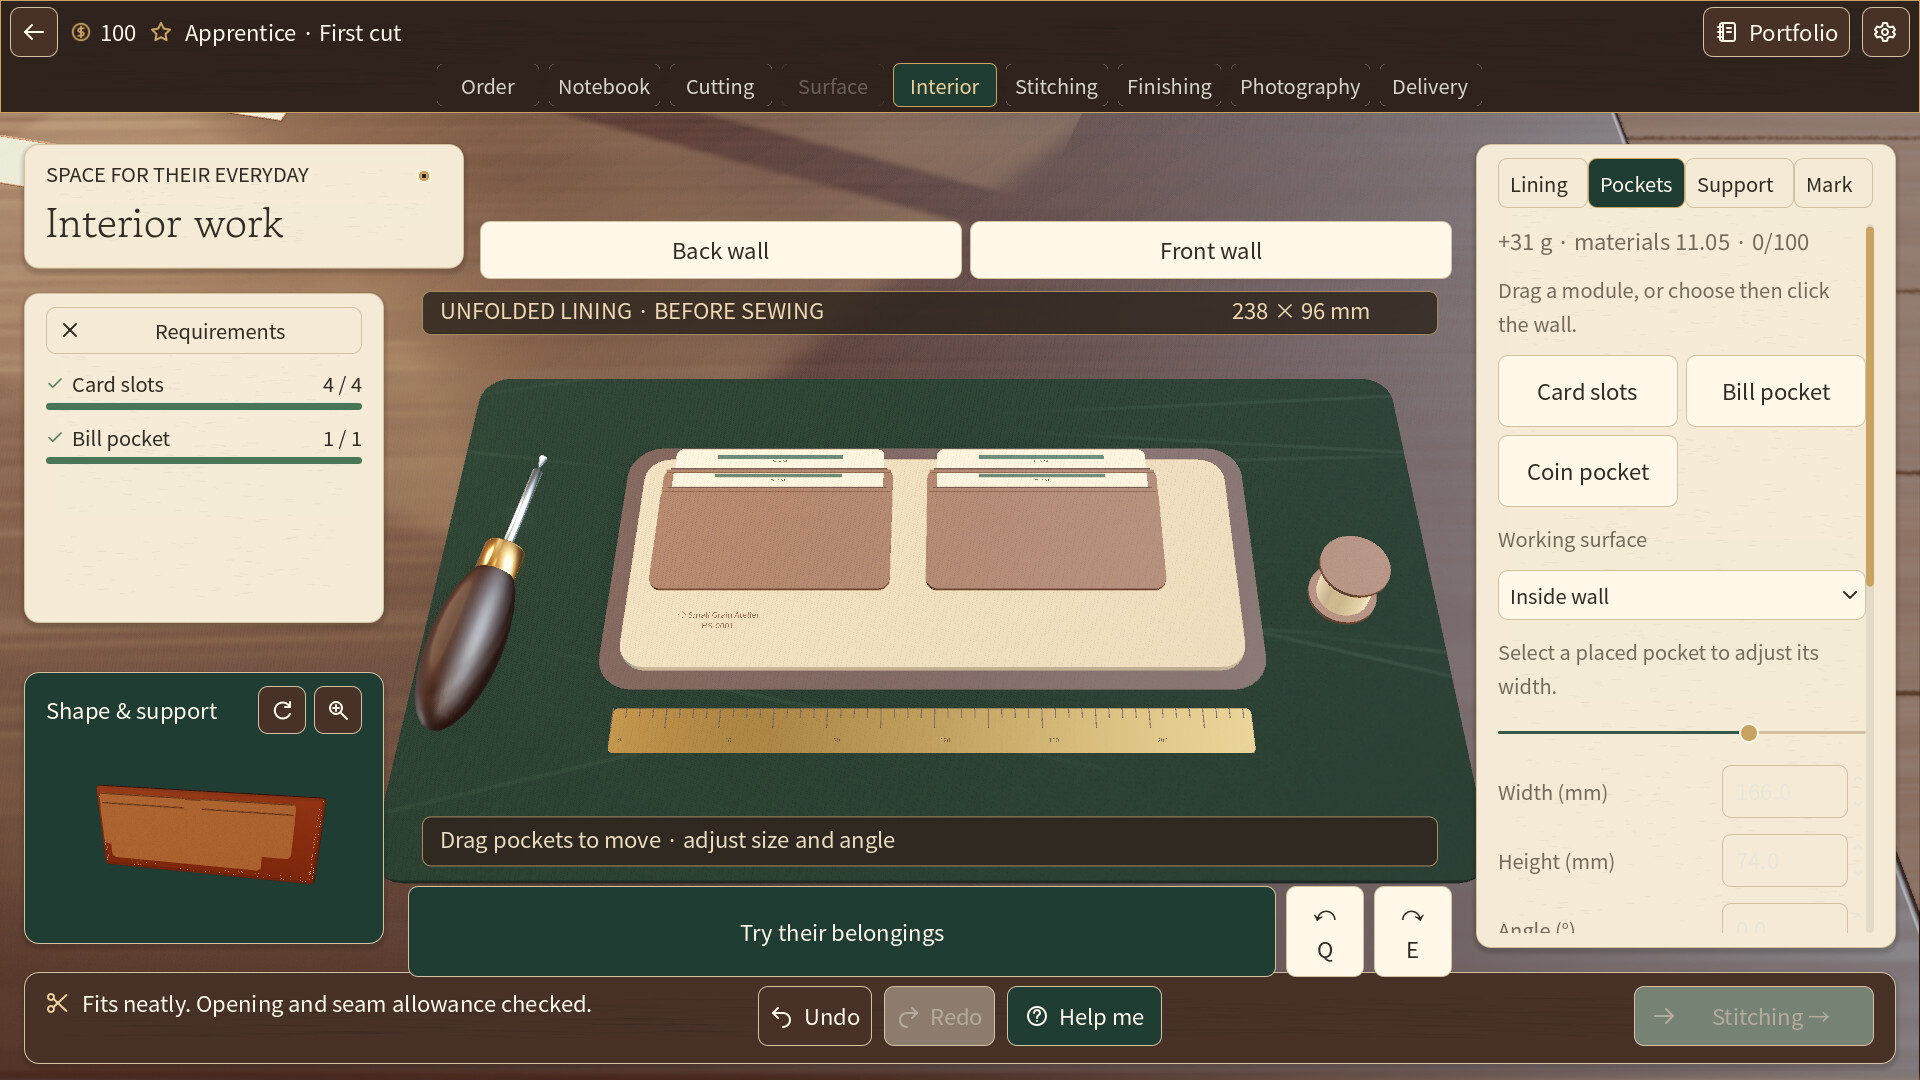Click Try their belongings

click(x=842, y=931)
